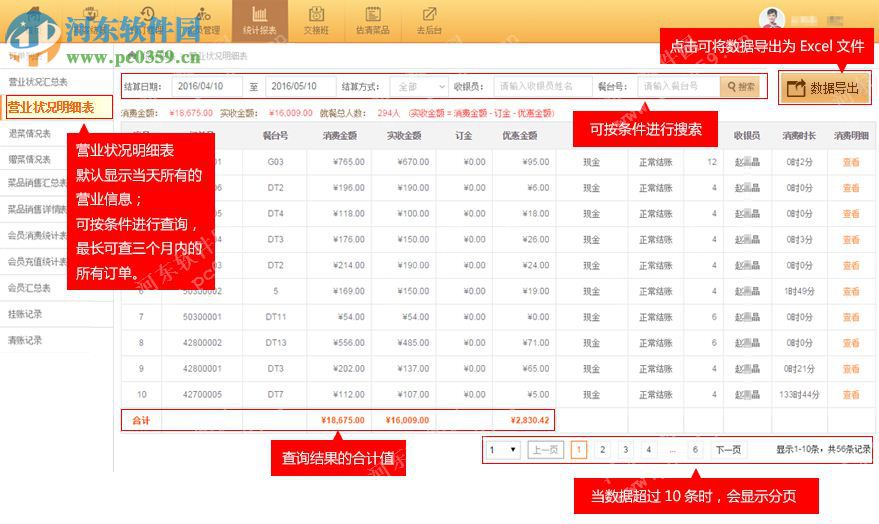Click order number 50300001 cell

pyautogui.click(x=202, y=317)
